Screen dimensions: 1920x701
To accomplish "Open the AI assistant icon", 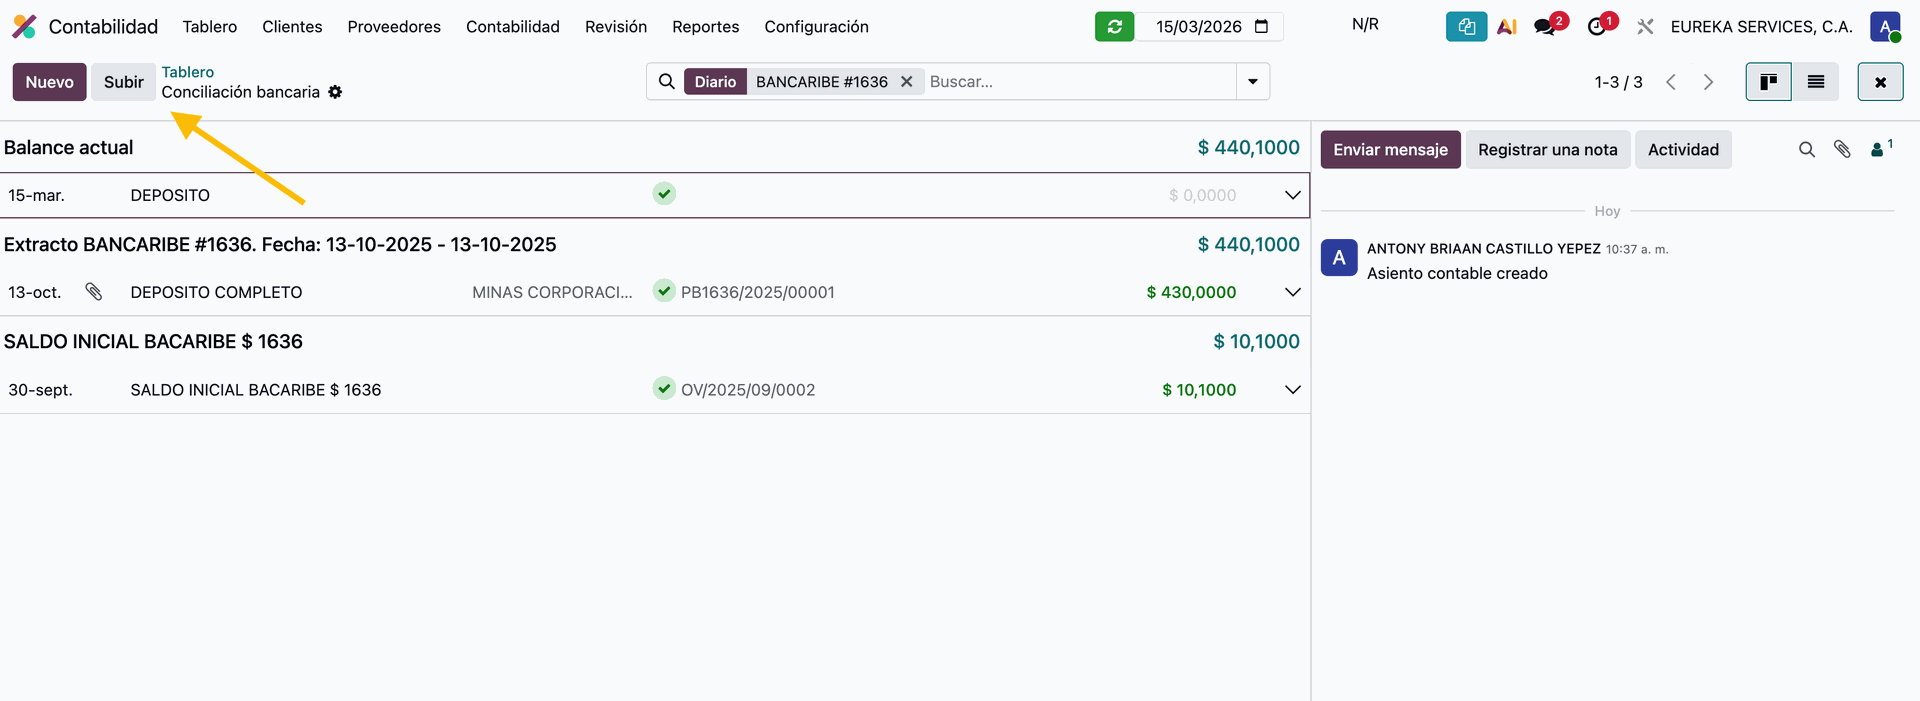I will tap(1506, 27).
